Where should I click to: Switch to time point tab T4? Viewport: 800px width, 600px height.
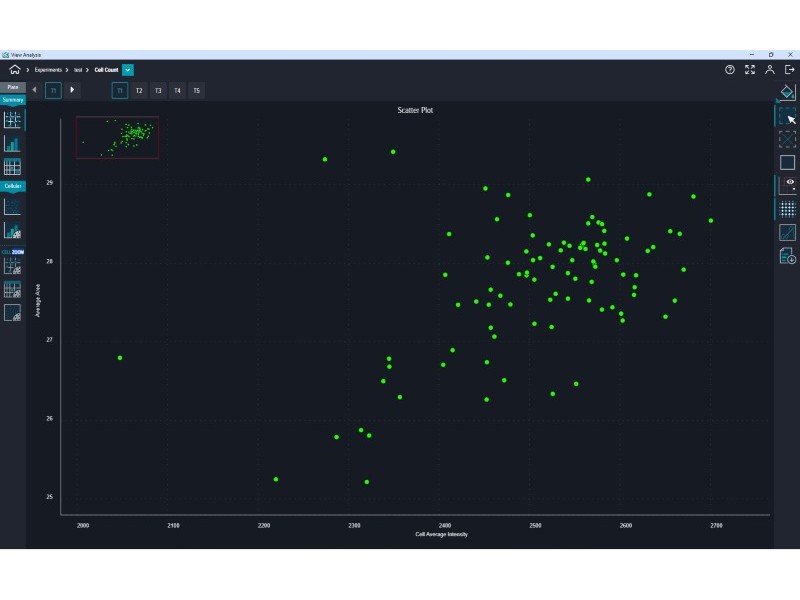(x=178, y=90)
